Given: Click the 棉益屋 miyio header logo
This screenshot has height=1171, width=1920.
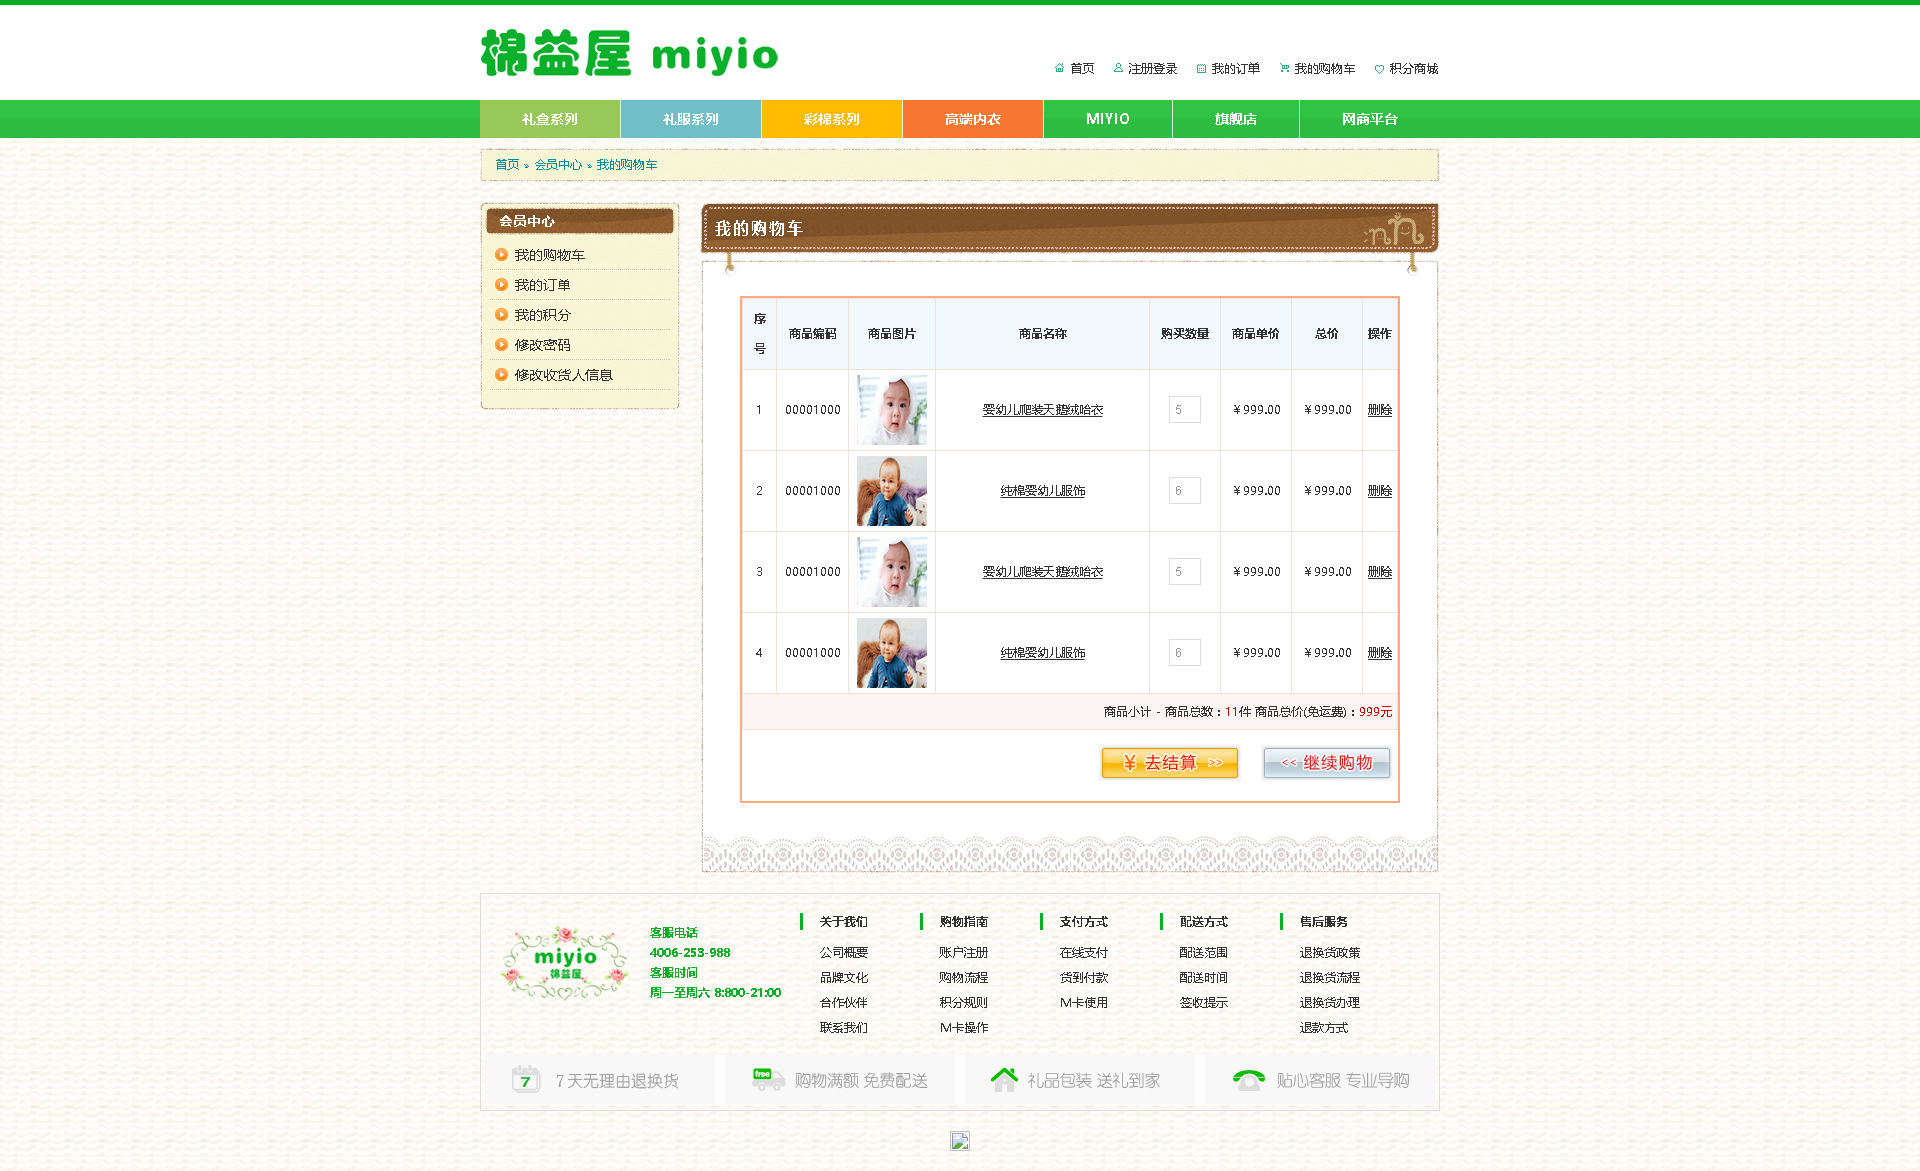Looking at the screenshot, I should [x=629, y=54].
